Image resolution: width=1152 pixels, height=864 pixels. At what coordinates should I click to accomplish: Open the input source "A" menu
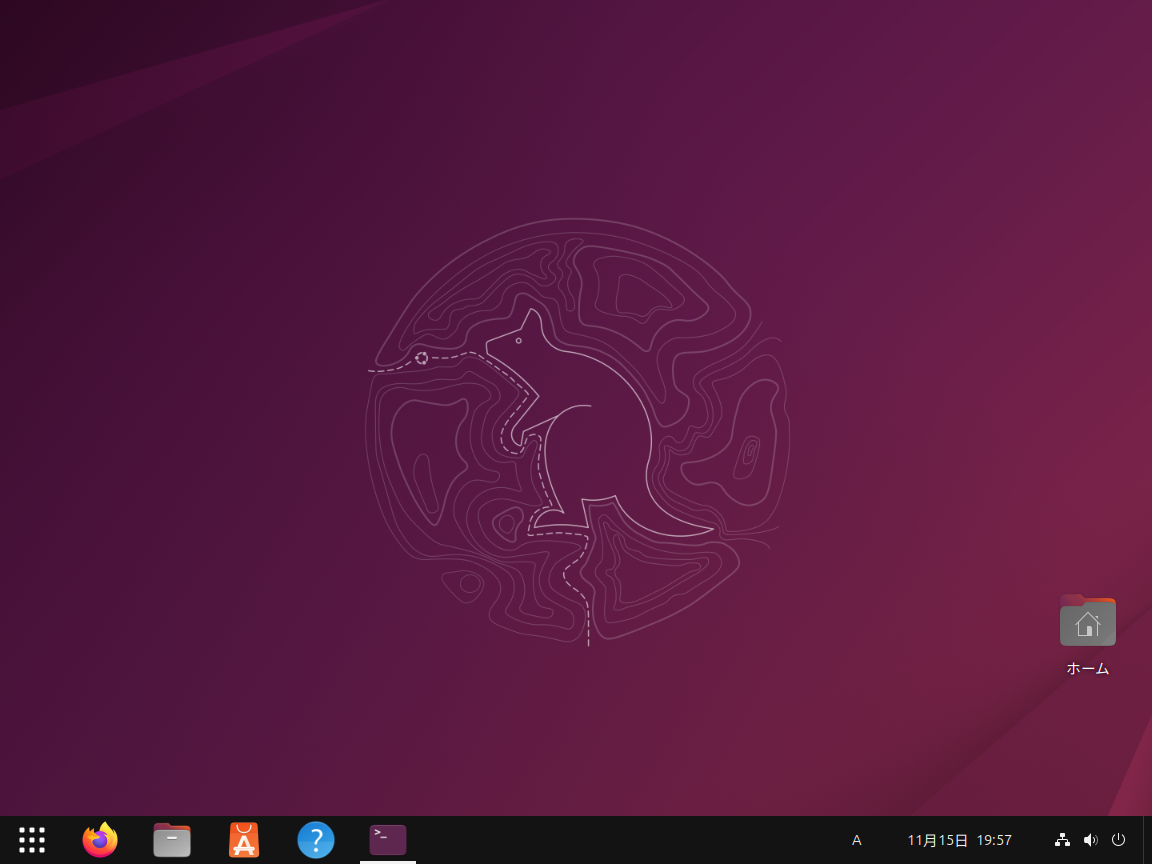856,840
